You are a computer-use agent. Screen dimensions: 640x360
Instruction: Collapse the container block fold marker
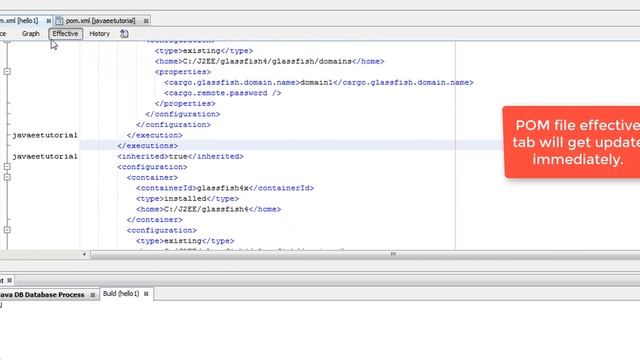(x=7, y=177)
